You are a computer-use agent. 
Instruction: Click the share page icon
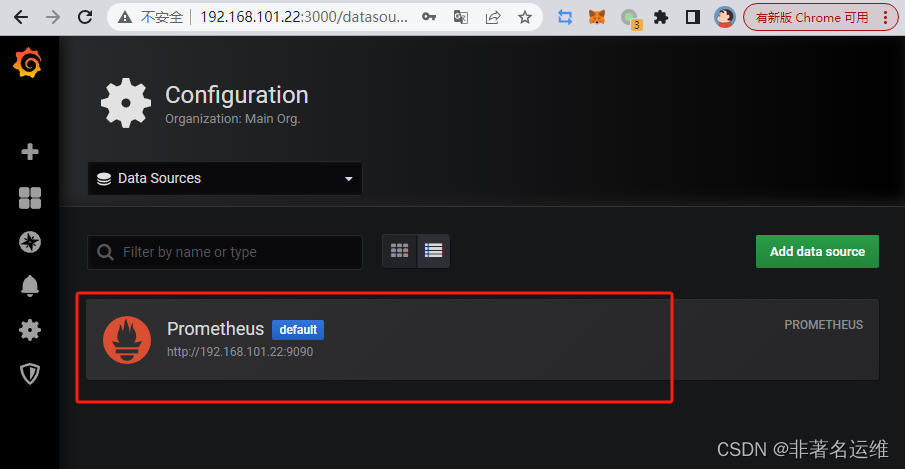[x=492, y=17]
